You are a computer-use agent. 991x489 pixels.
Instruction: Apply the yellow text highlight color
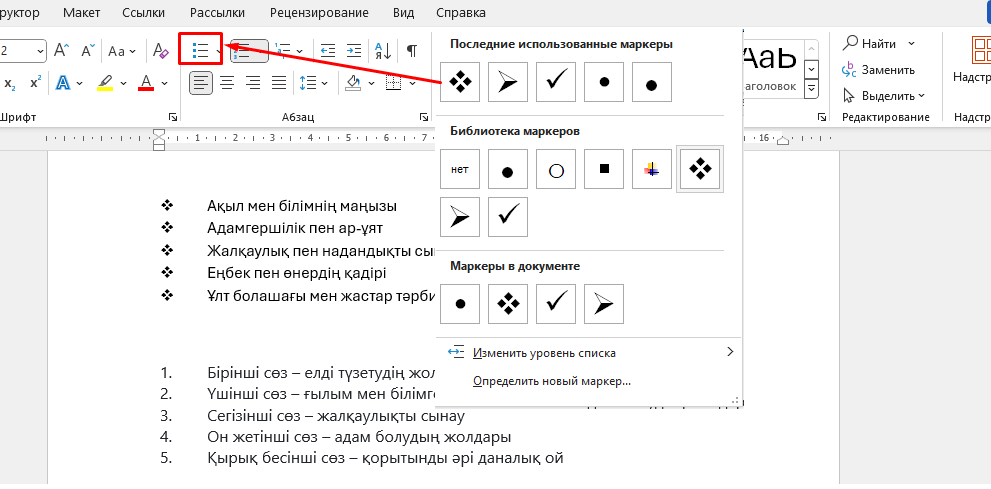click(105, 82)
